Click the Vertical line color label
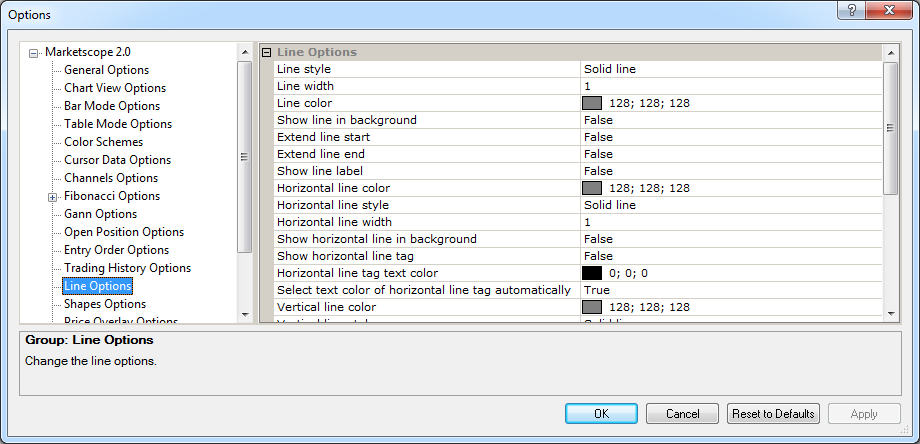The width and height of the screenshot is (920, 444). 326,307
